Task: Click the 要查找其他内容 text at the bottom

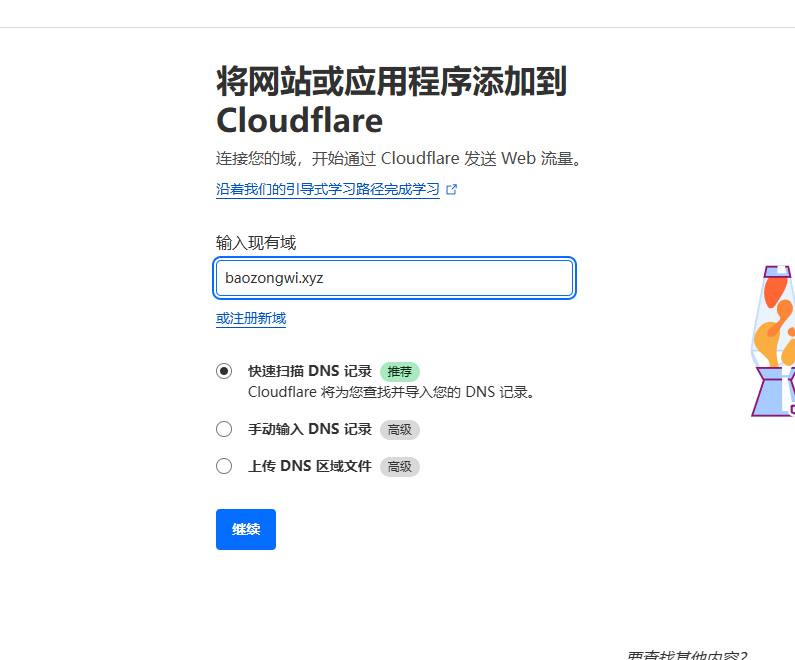Action: (688, 655)
